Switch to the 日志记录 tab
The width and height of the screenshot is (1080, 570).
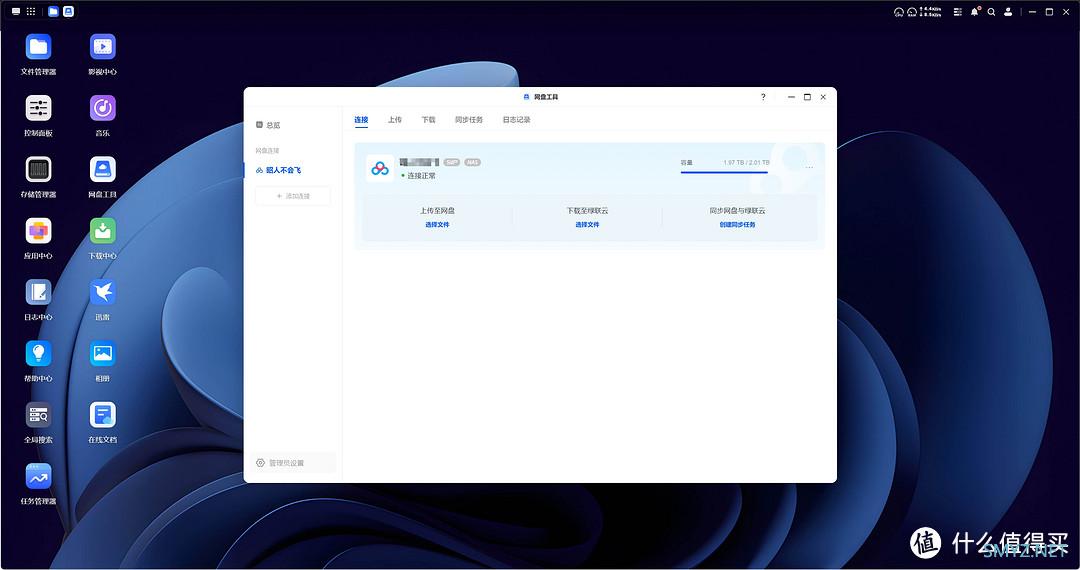point(517,120)
